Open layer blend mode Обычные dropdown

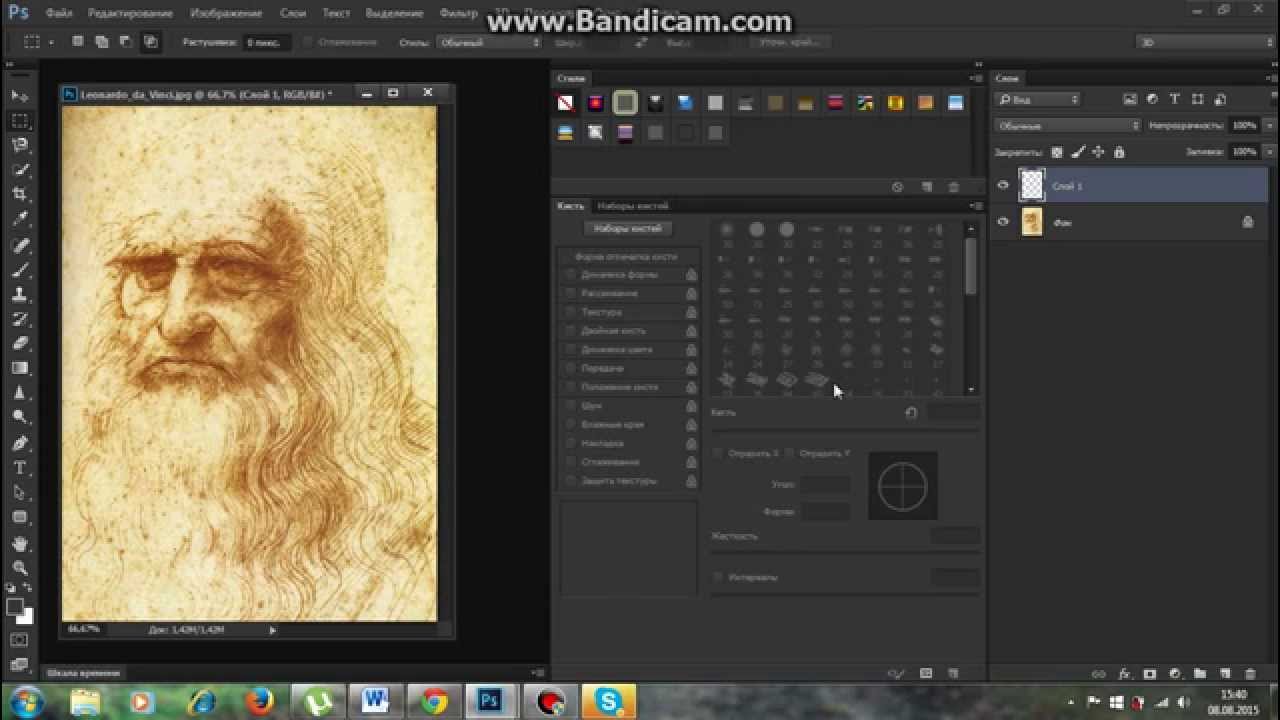tap(1067, 126)
